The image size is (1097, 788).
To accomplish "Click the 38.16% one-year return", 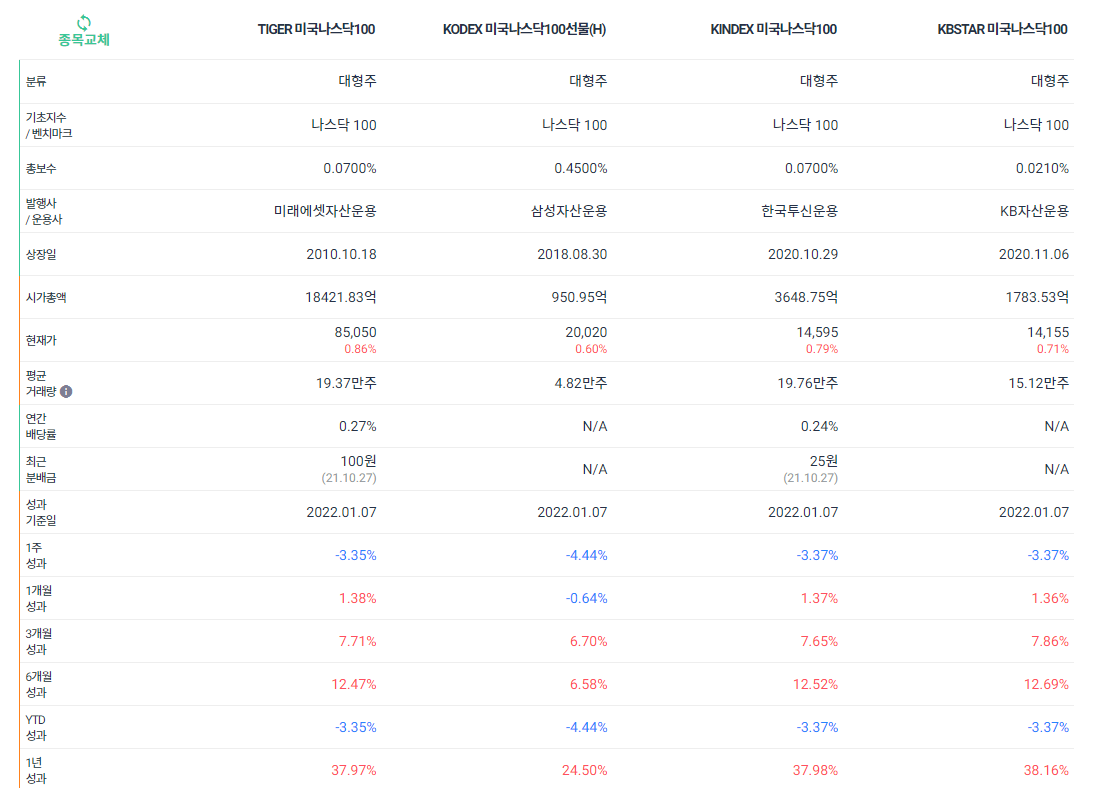I will [x=1047, y=771].
